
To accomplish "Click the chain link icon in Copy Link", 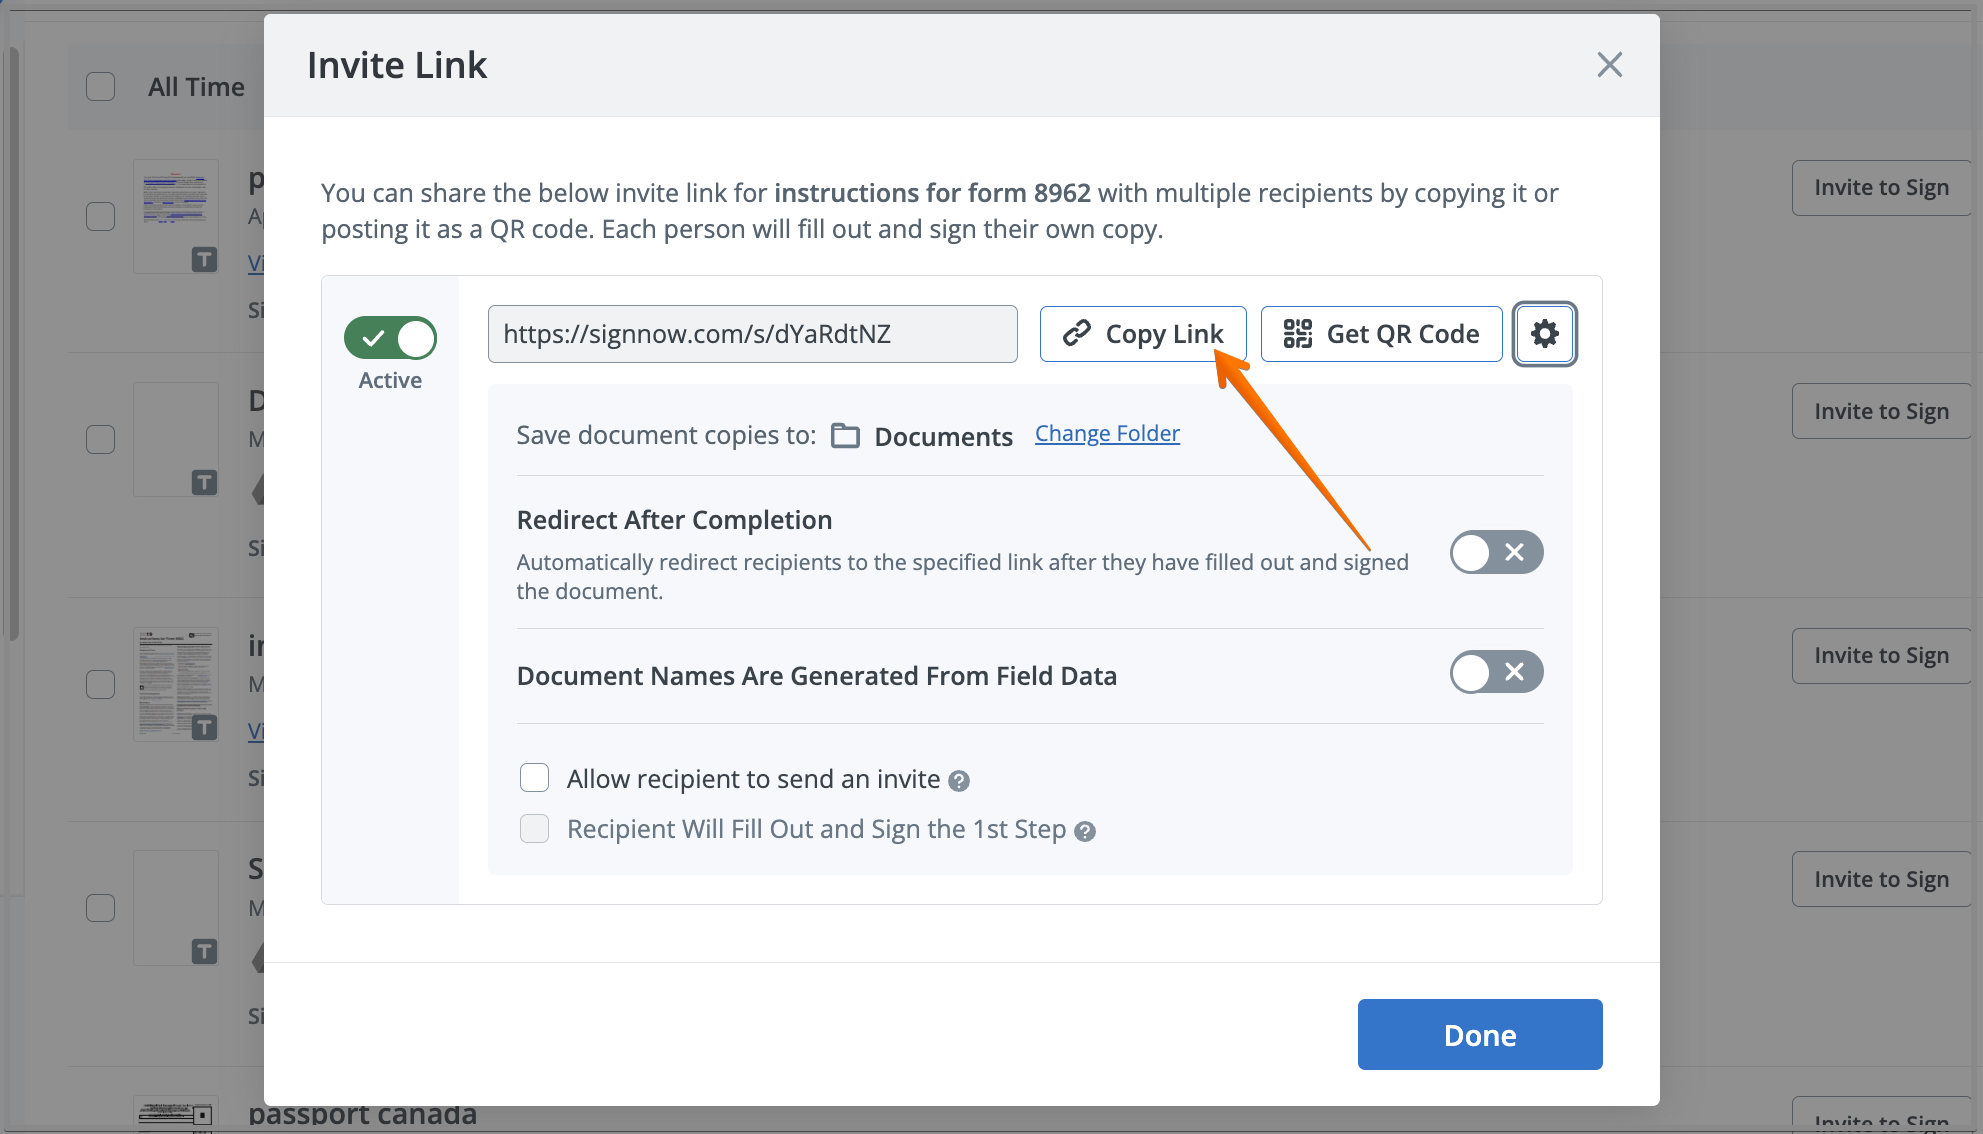I will pos(1076,334).
